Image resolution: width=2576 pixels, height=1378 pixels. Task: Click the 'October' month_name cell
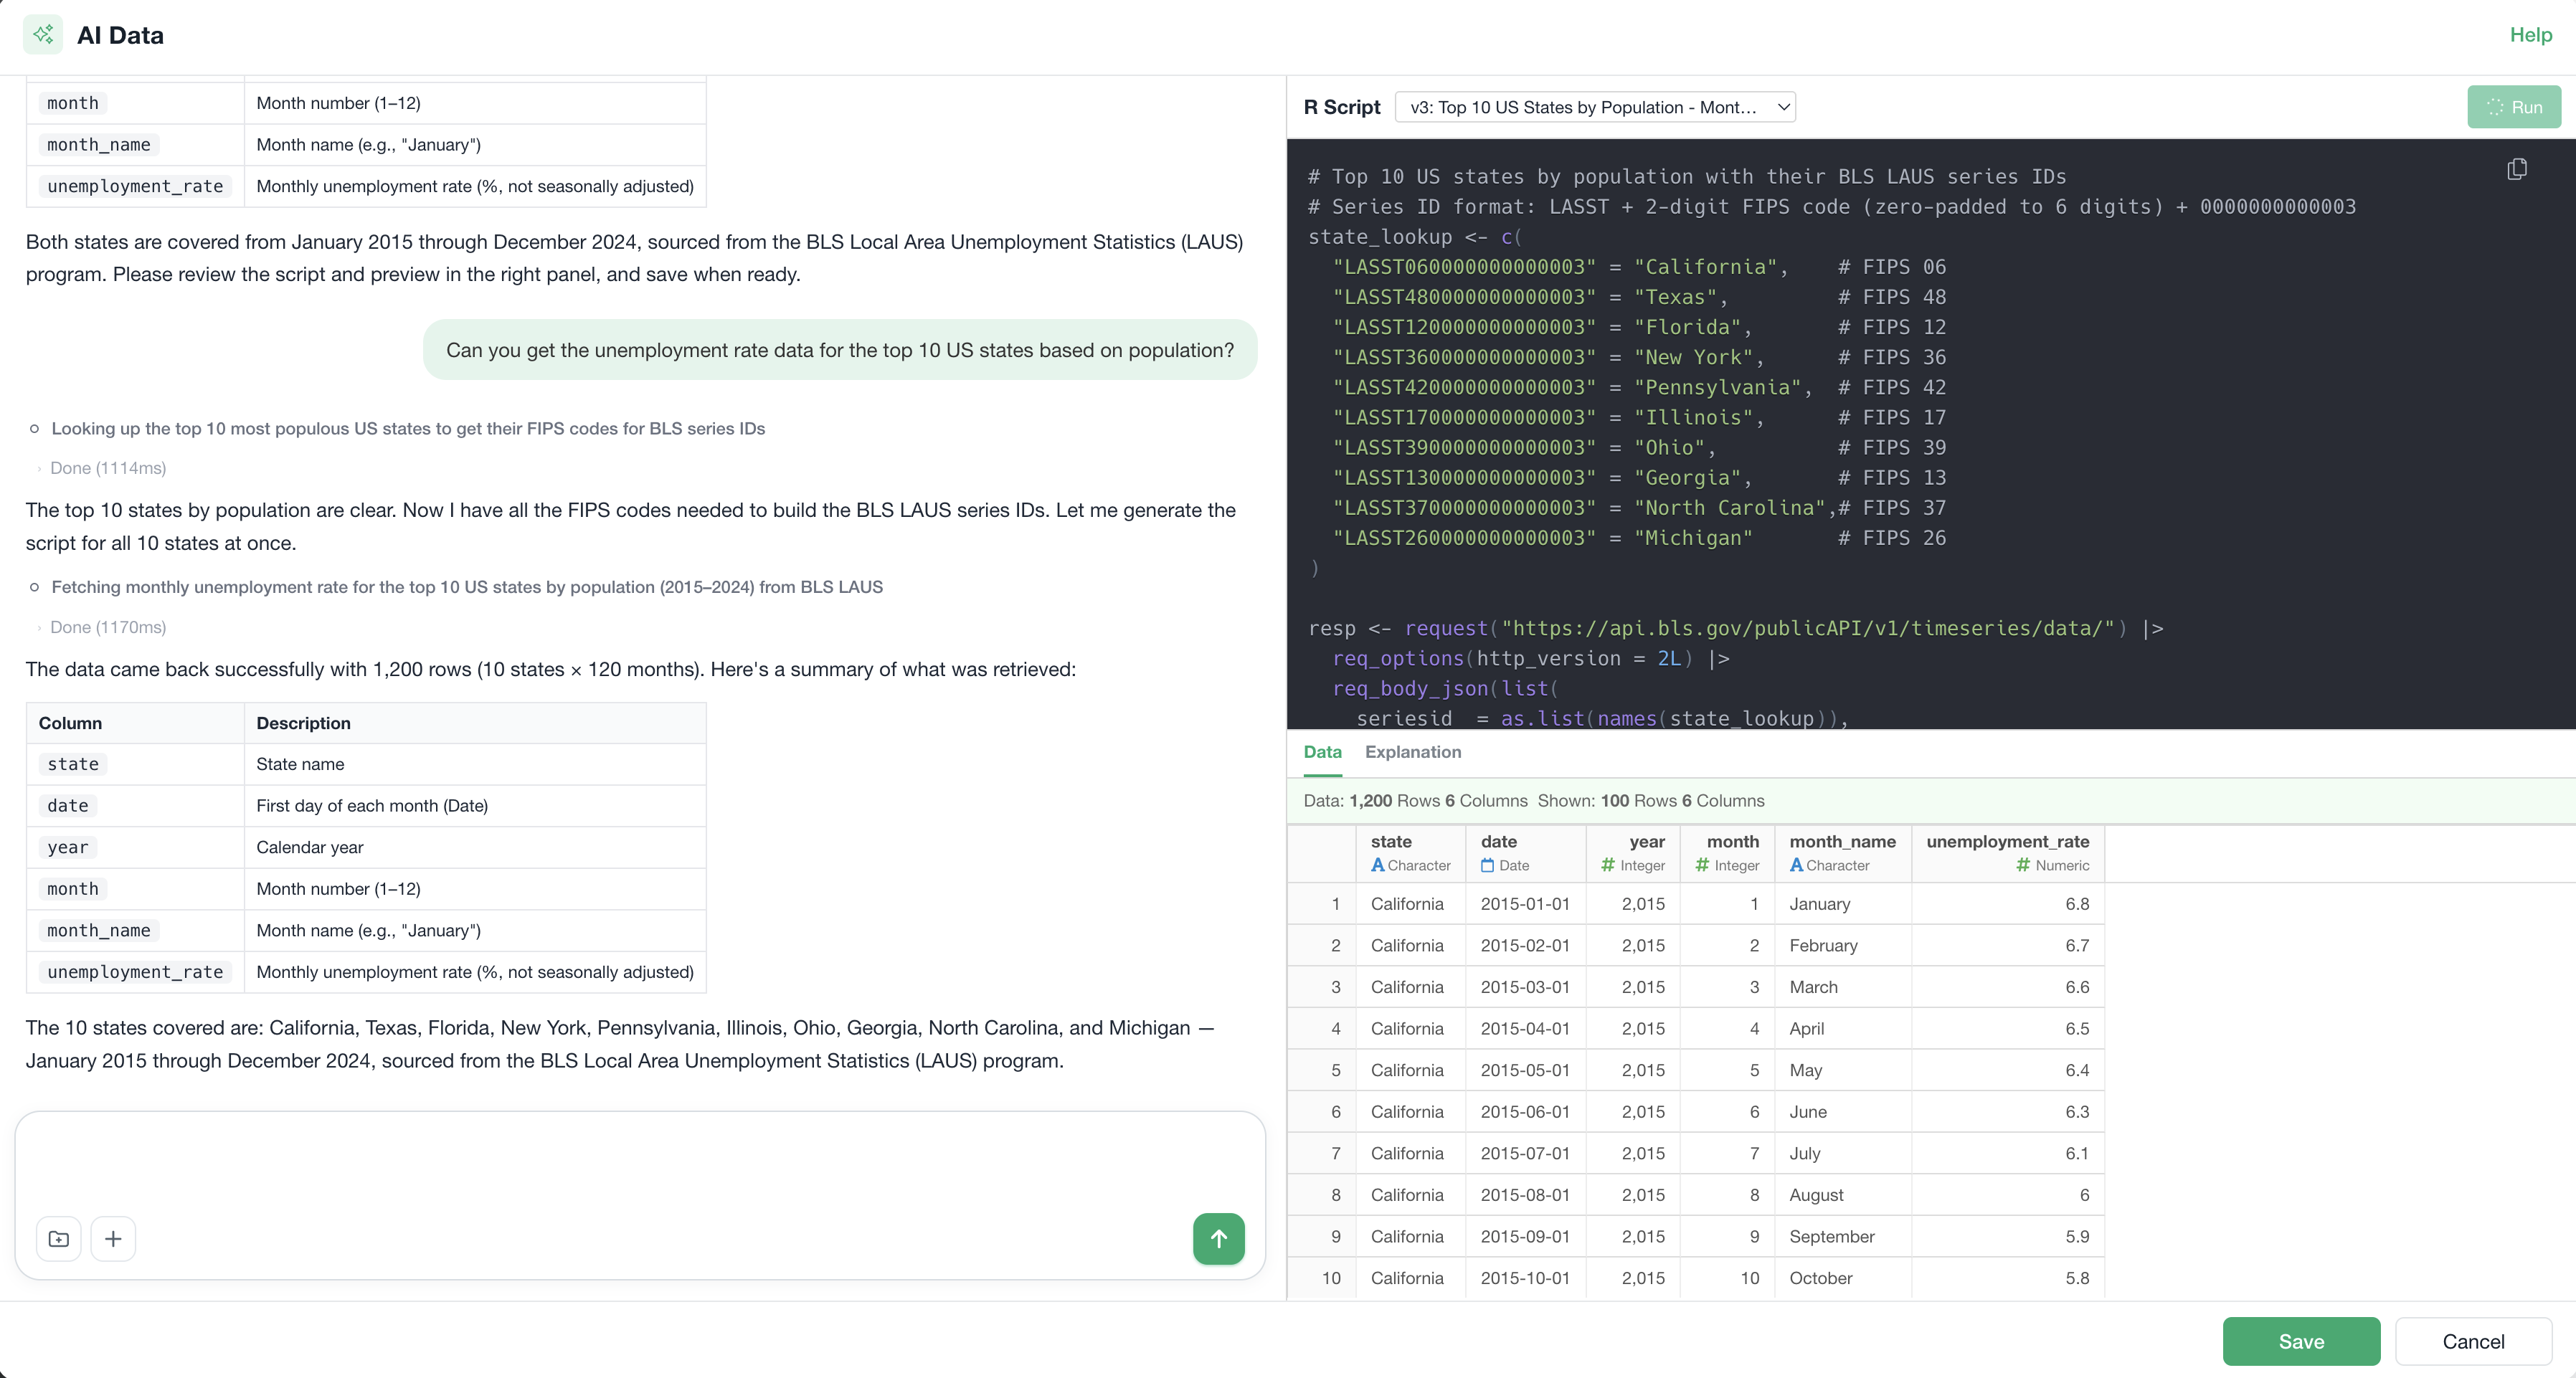(1842, 1278)
